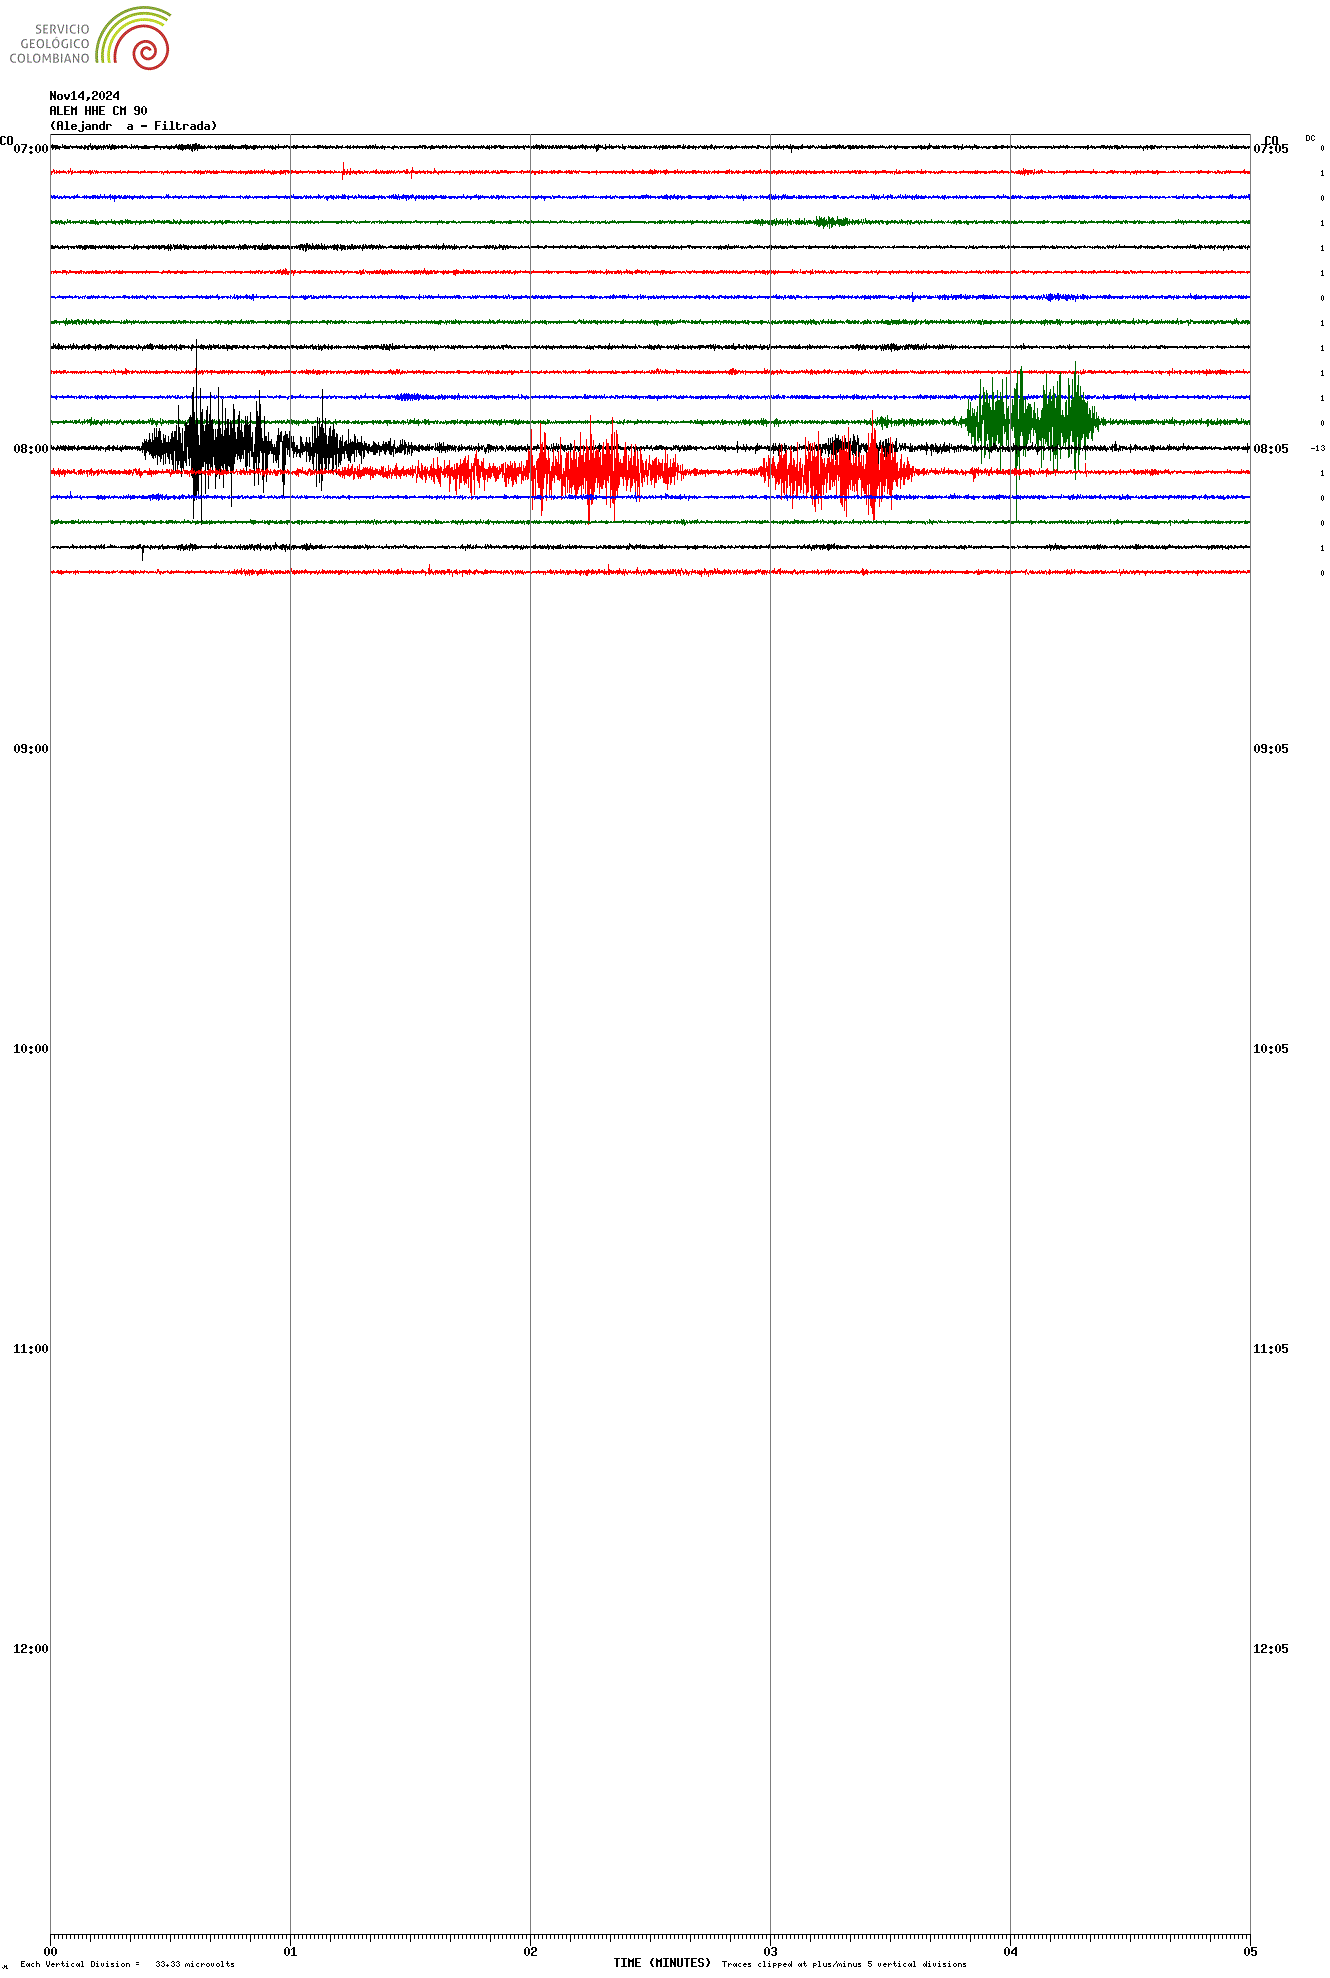Click the 02 minute tick label on bottom axis
Viewport: 1330px width, 1978px height.
click(x=530, y=1951)
